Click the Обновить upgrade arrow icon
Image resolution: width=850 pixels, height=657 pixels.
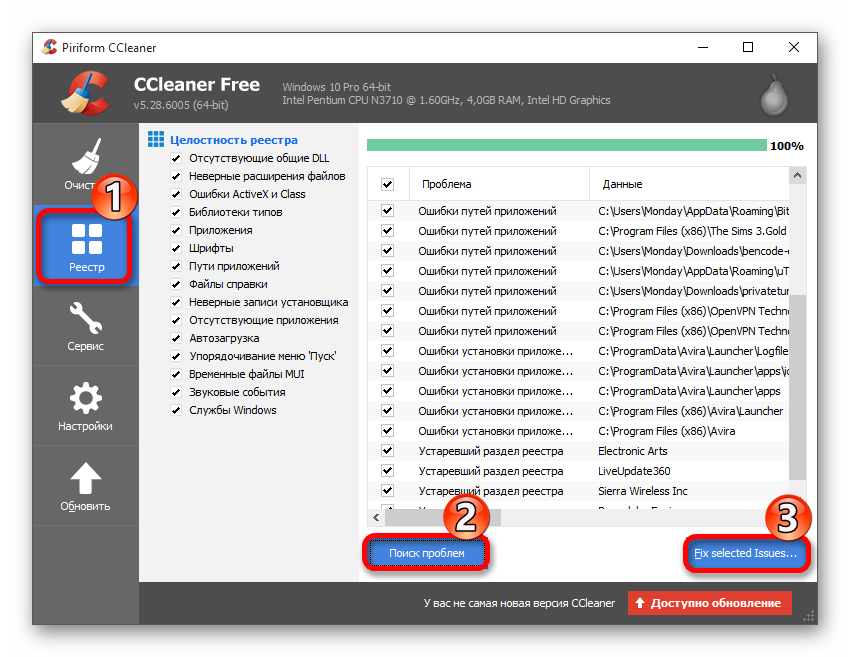pos(86,480)
